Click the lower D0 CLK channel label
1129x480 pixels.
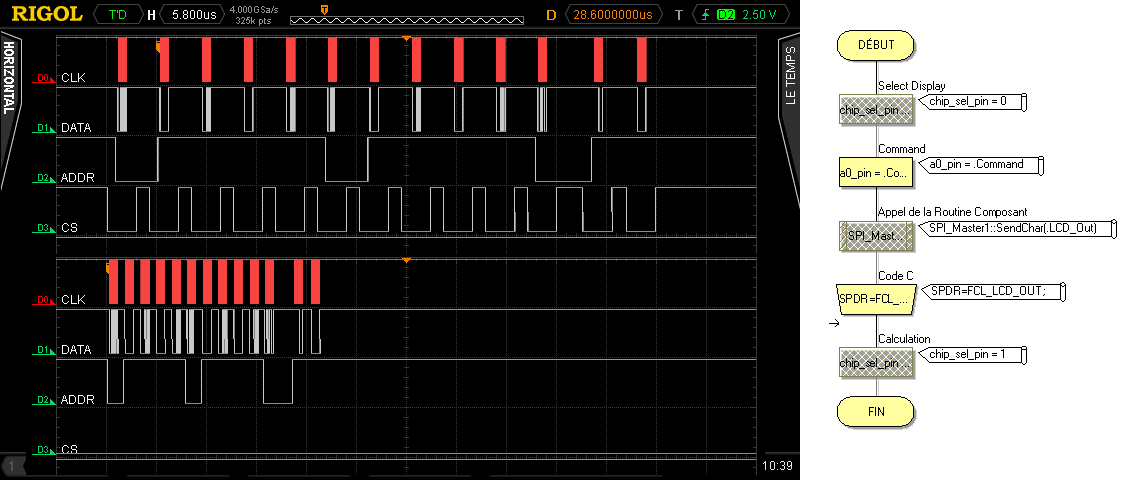[58, 299]
